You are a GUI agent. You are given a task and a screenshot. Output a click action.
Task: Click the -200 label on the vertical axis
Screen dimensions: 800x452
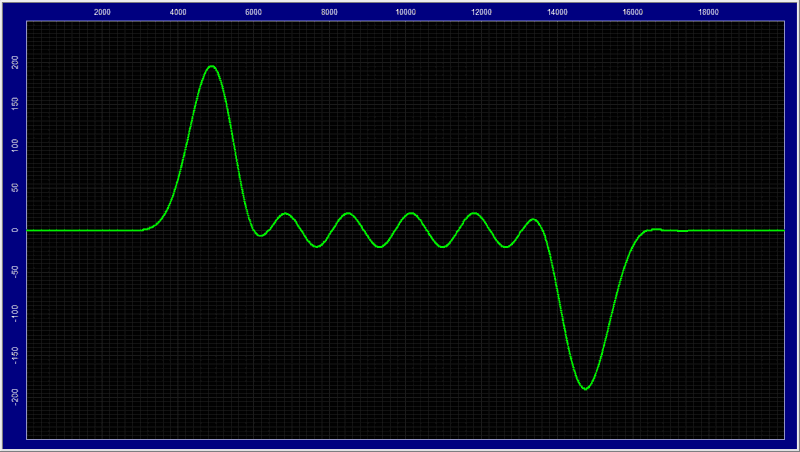(x=15, y=397)
